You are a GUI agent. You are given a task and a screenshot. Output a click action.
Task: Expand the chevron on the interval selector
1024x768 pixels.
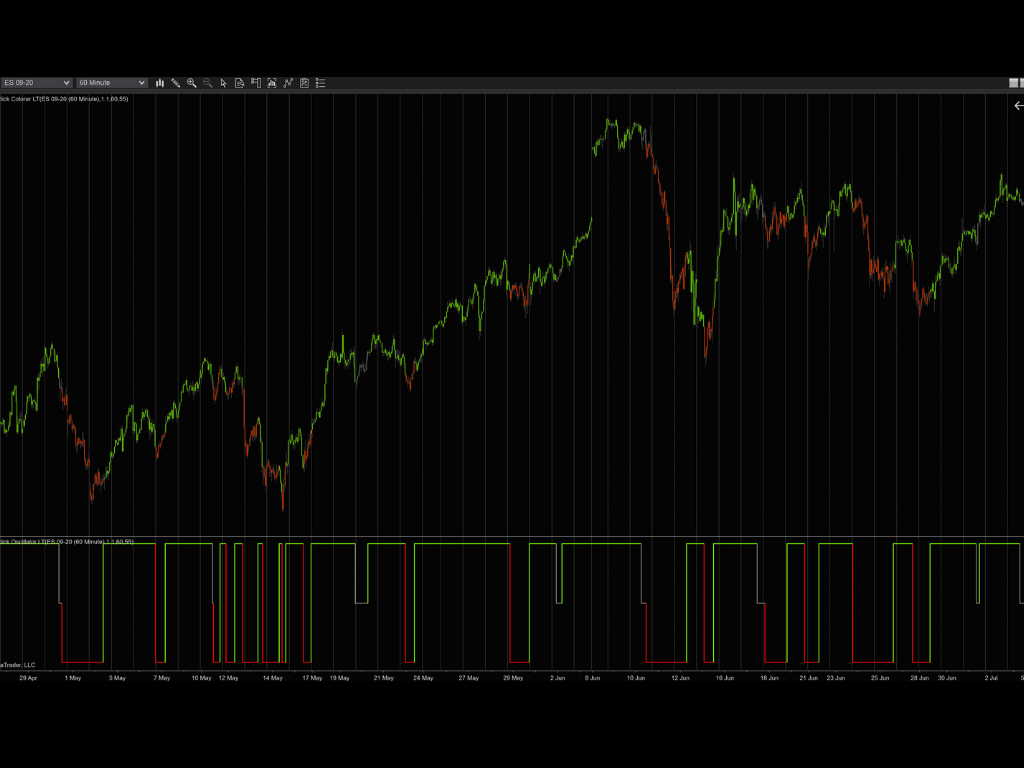pyautogui.click(x=140, y=83)
